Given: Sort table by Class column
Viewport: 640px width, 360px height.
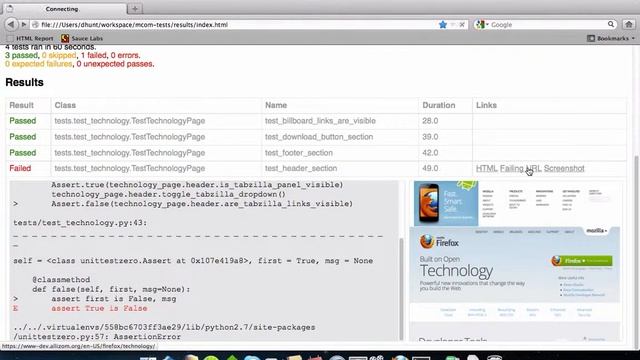Looking at the screenshot, I should point(65,105).
